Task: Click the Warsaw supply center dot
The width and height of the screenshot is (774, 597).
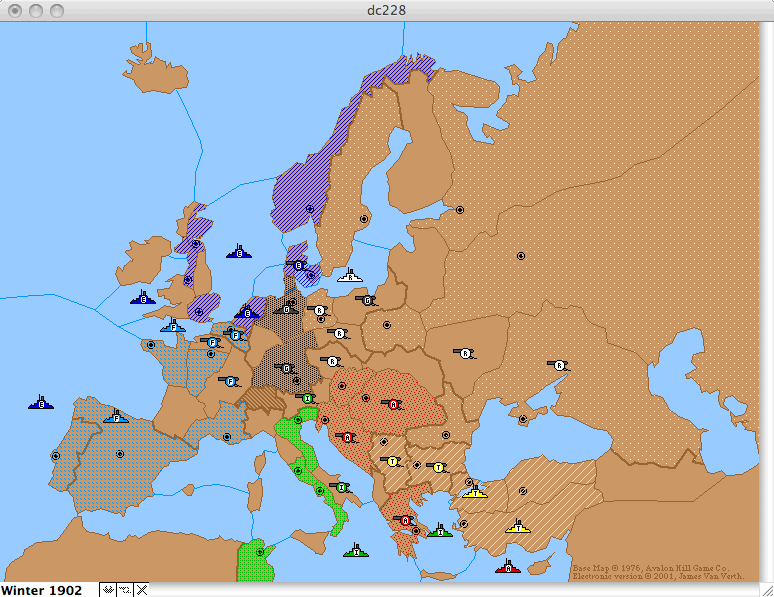Action: click(x=387, y=325)
